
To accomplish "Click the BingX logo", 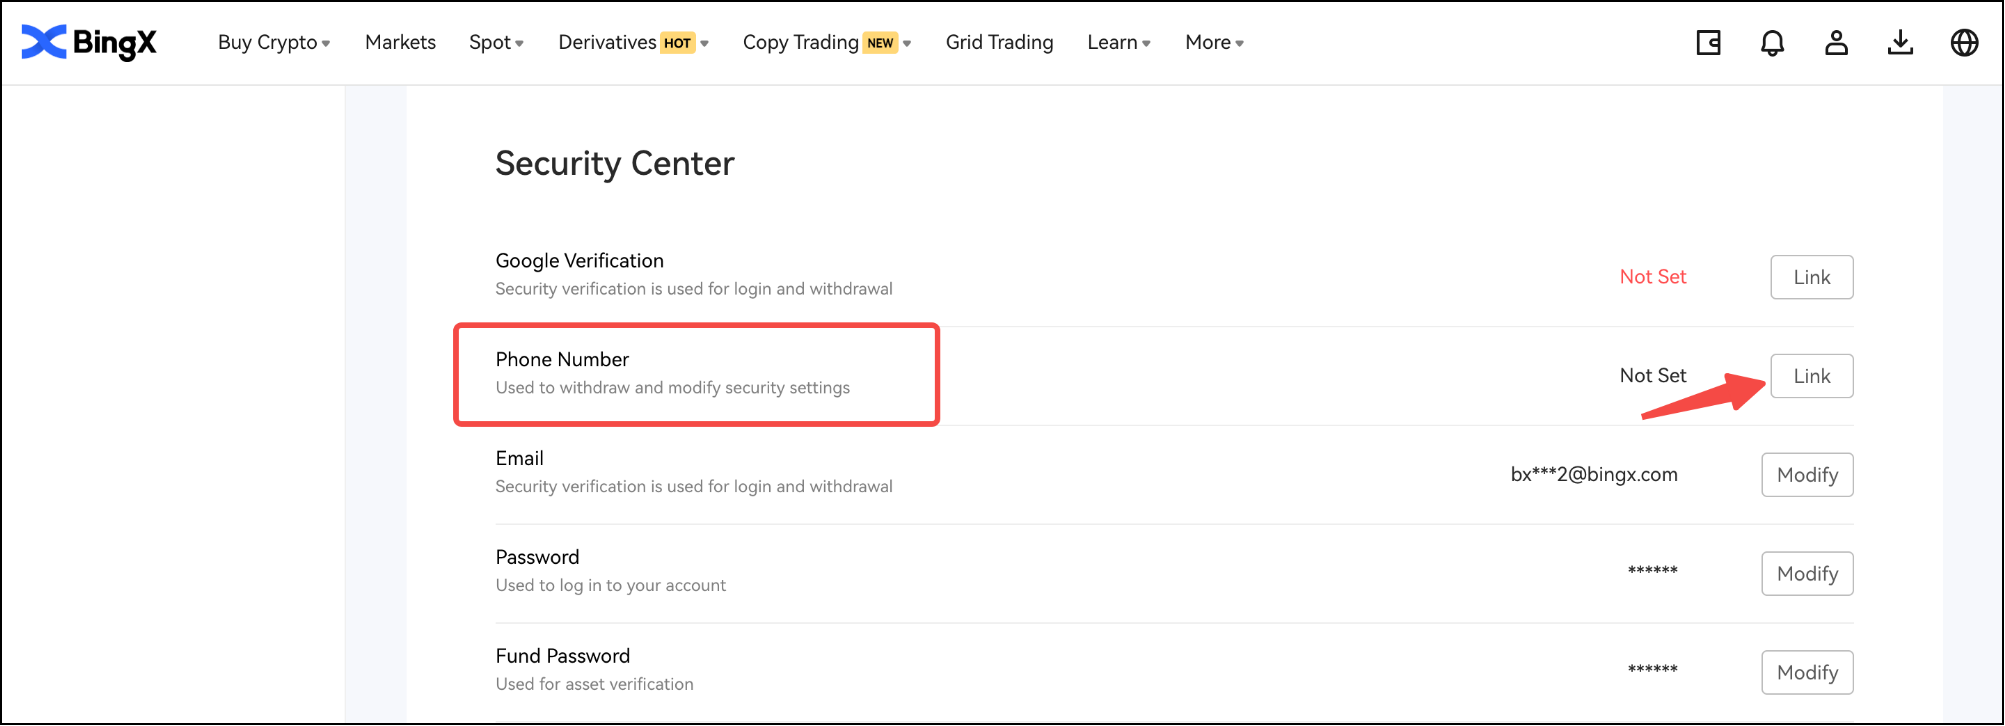I will click(x=89, y=42).
